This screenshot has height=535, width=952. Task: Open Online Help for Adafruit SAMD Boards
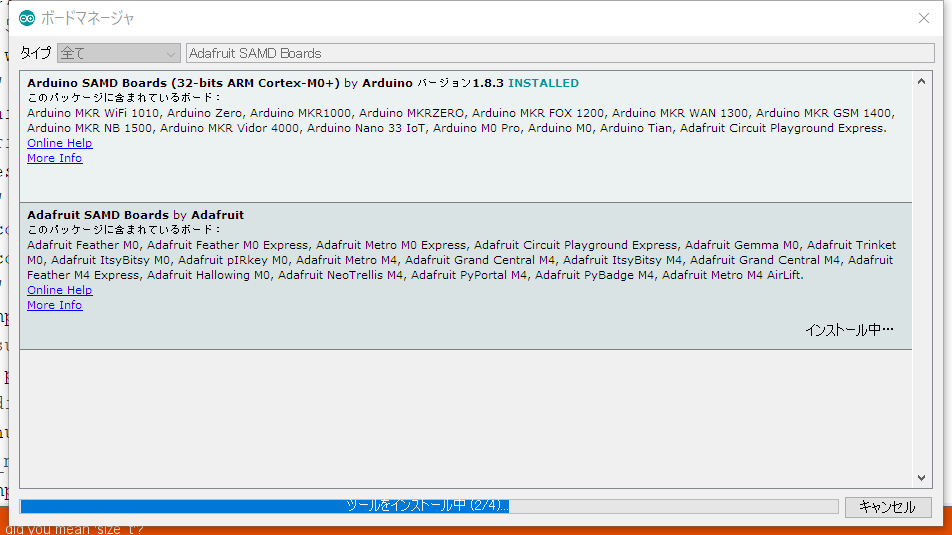tap(59, 290)
